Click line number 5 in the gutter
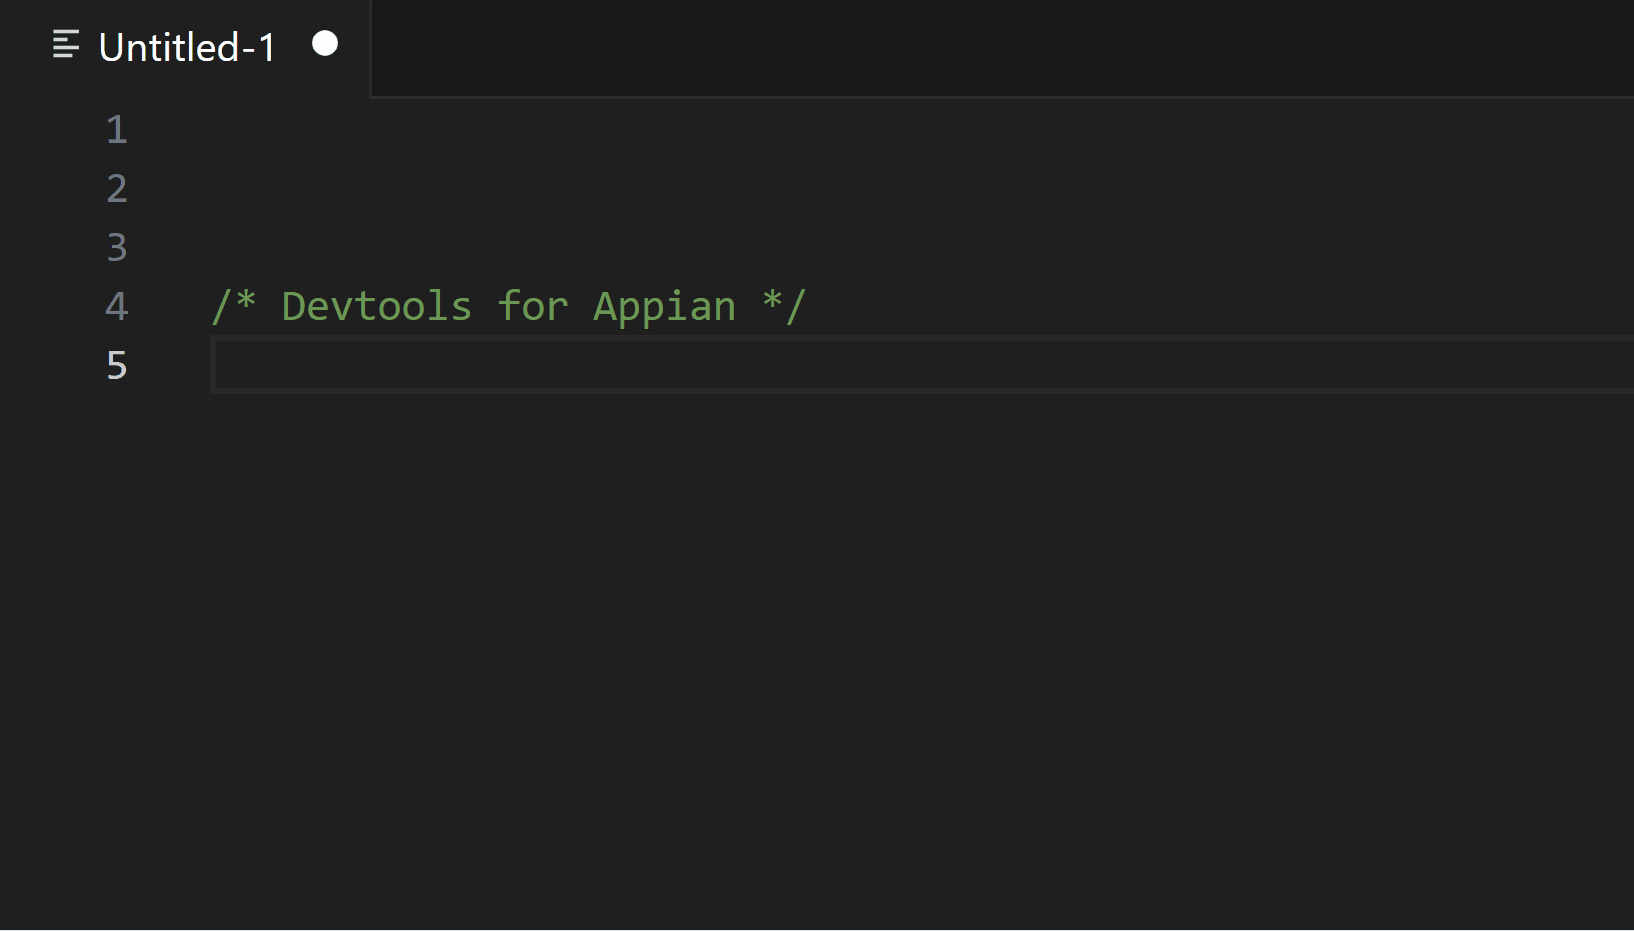Viewport: 1634px width, 931px height. (x=116, y=366)
